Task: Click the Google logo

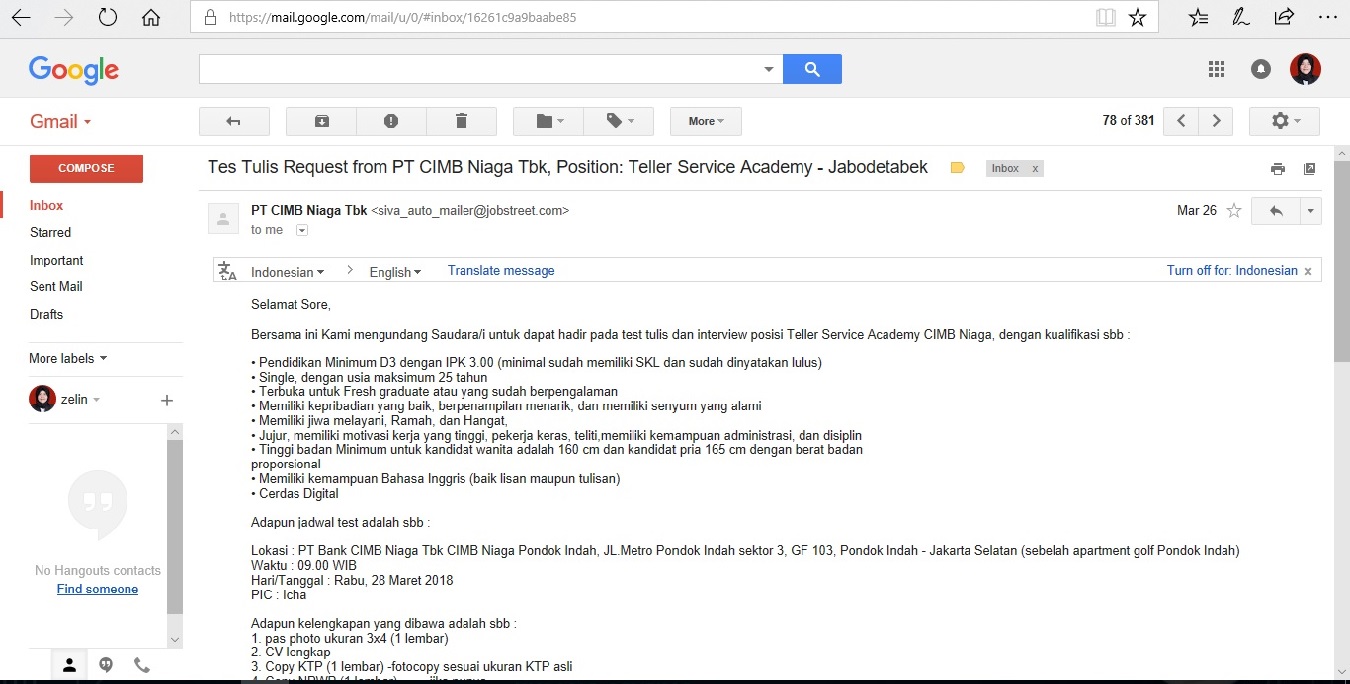Action: point(74,69)
